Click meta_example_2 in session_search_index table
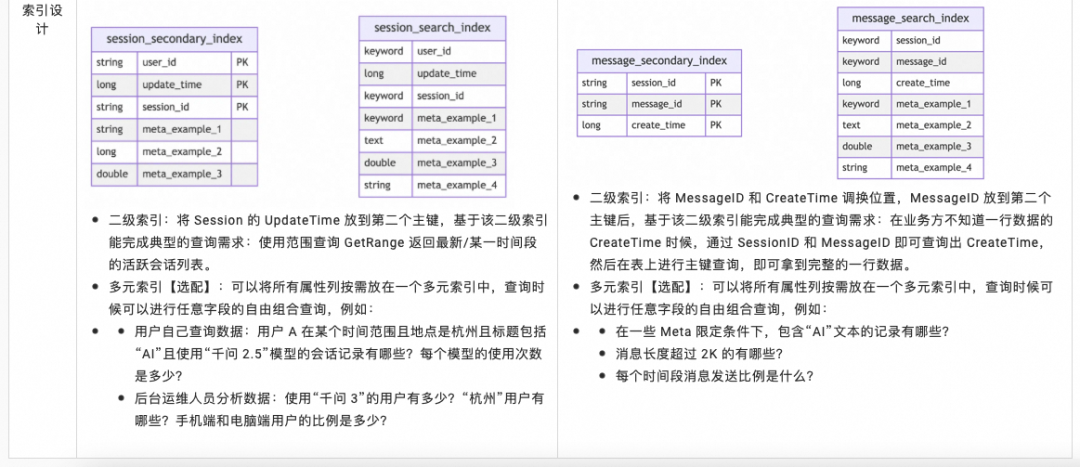1080x467 pixels. [457, 141]
